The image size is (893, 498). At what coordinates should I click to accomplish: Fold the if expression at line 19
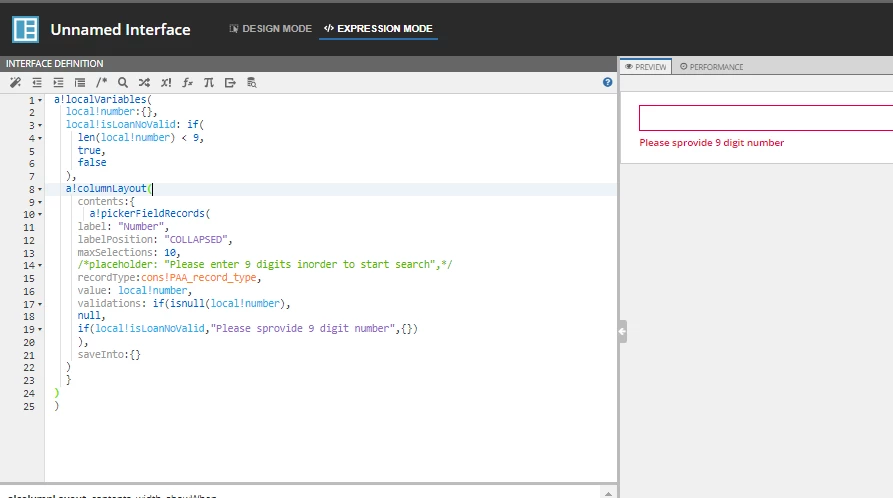click(x=40, y=329)
